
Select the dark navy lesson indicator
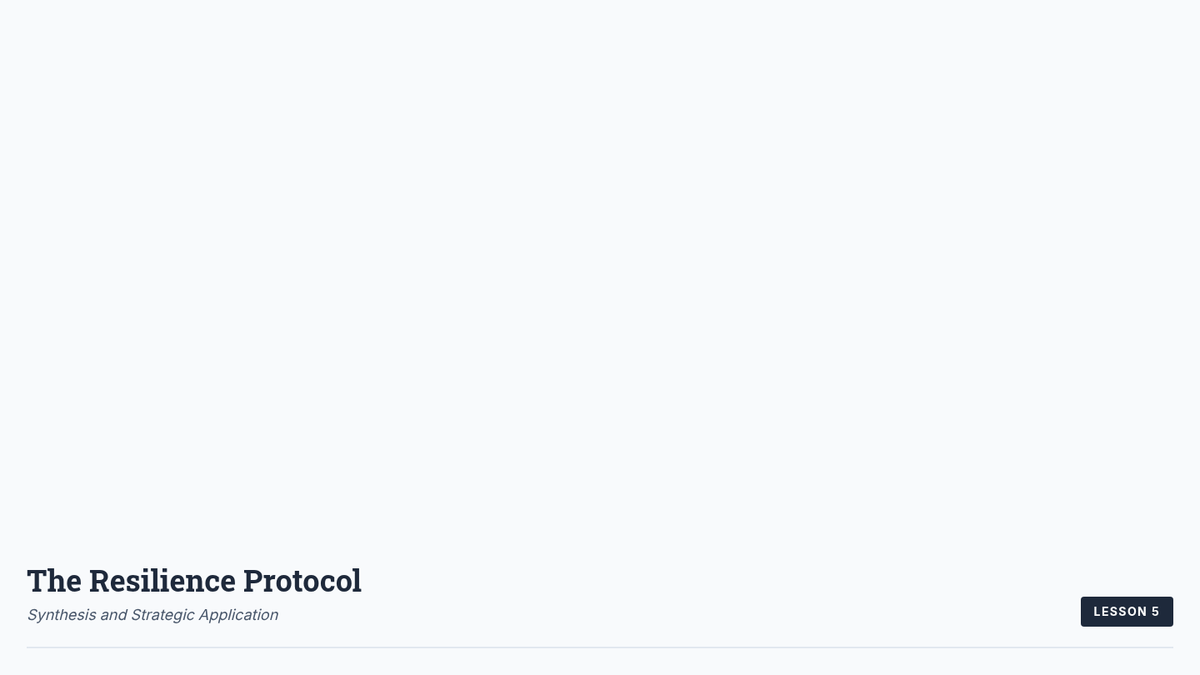(x=1126, y=612)
